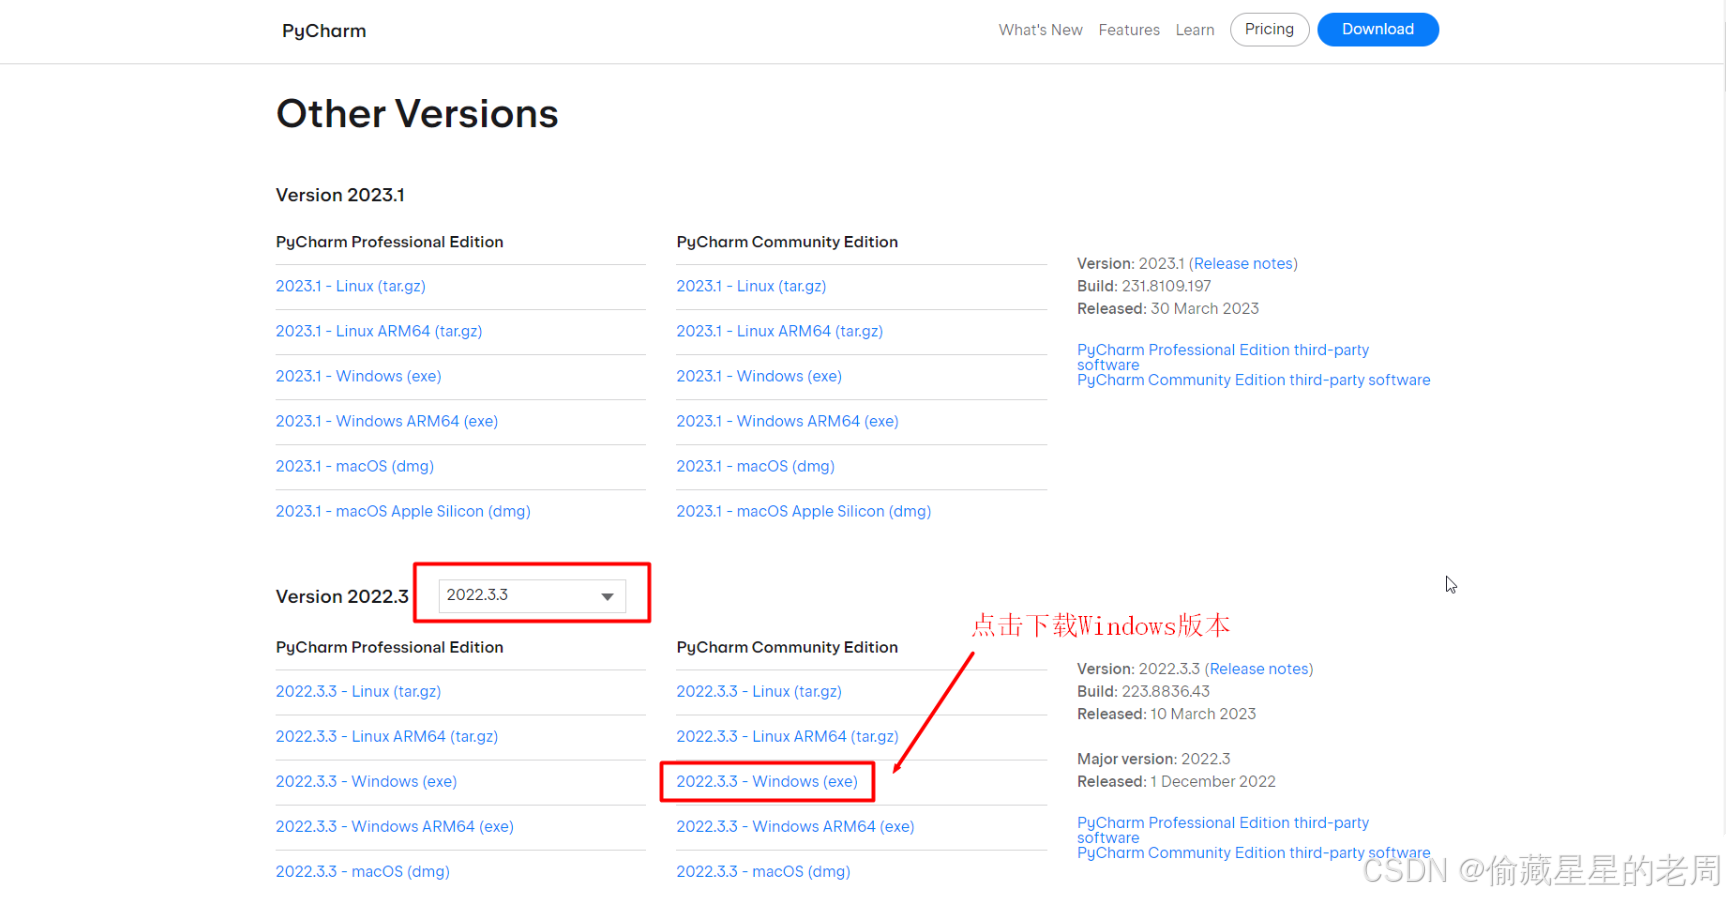Screen dimensions: 1726x900
Task: Open the What's New page
Action: [1040, 30]
